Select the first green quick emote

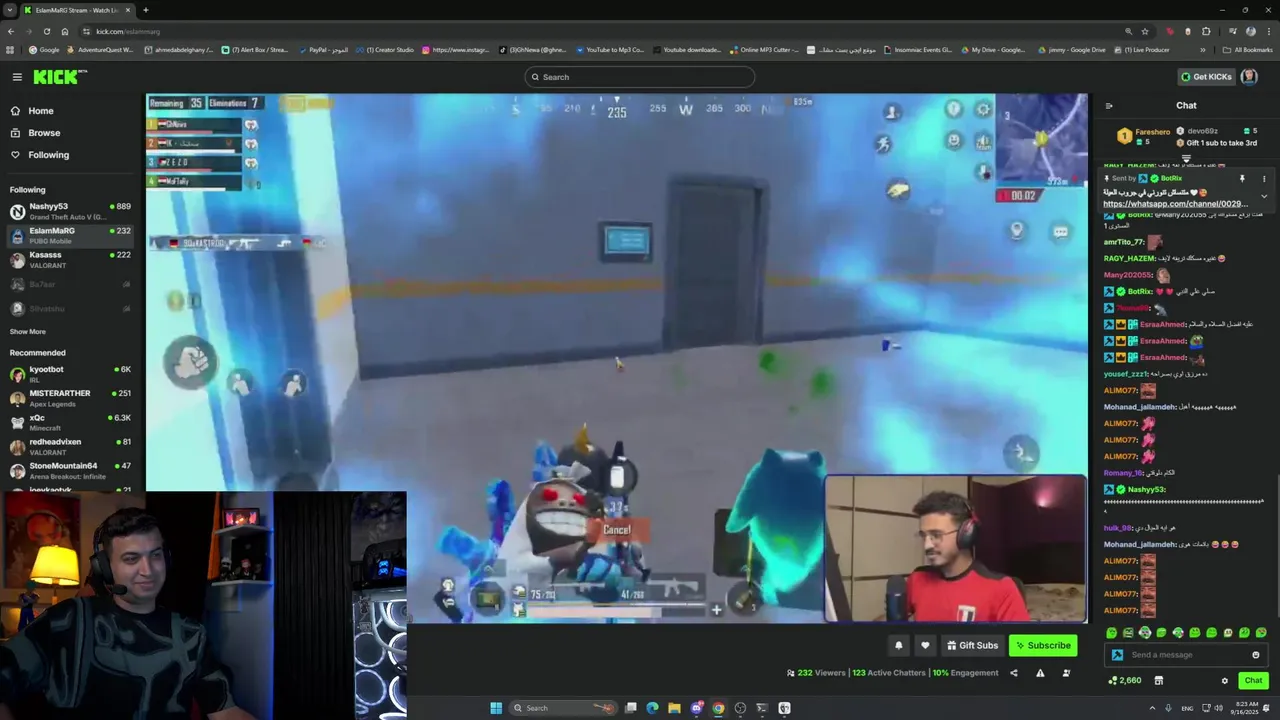coord(1112,632)
